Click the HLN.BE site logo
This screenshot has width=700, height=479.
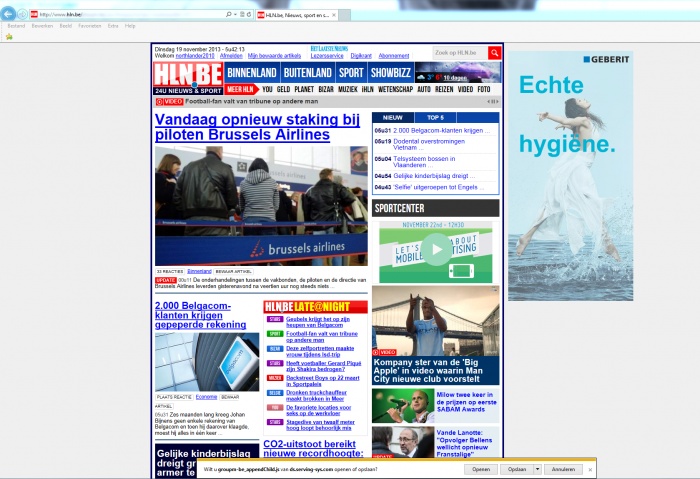click(x=188, y=78)
